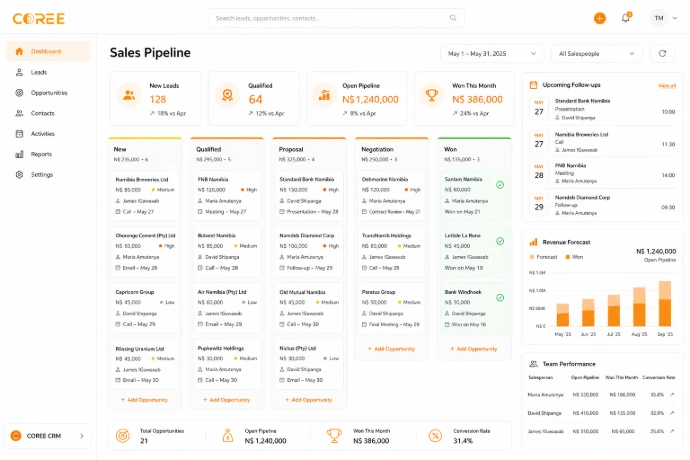Open the Capricorn Group card

point(145,308)
